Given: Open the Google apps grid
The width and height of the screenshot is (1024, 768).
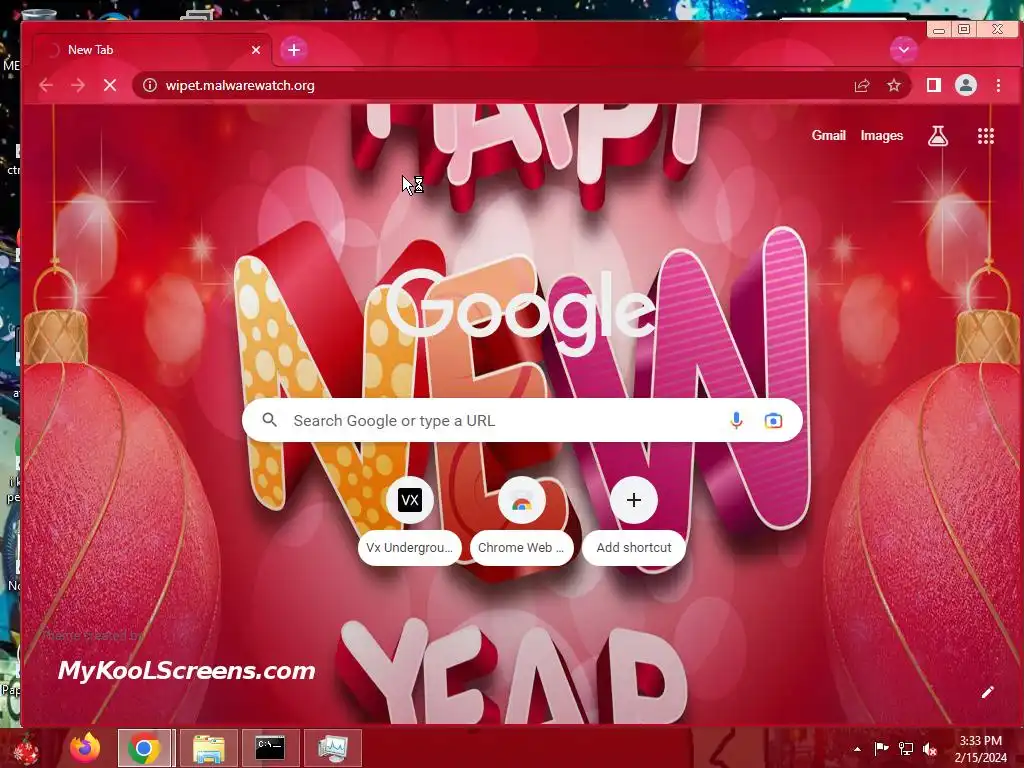Looking at the screenshot, I should click(x=985, y=136).
